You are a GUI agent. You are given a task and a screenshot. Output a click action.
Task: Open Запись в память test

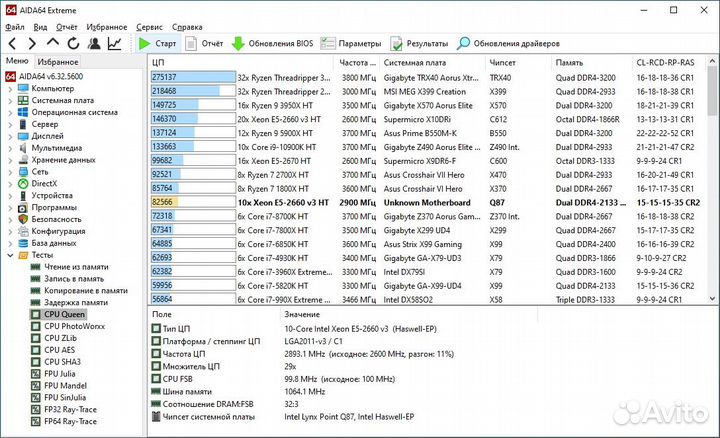point(67,279)
